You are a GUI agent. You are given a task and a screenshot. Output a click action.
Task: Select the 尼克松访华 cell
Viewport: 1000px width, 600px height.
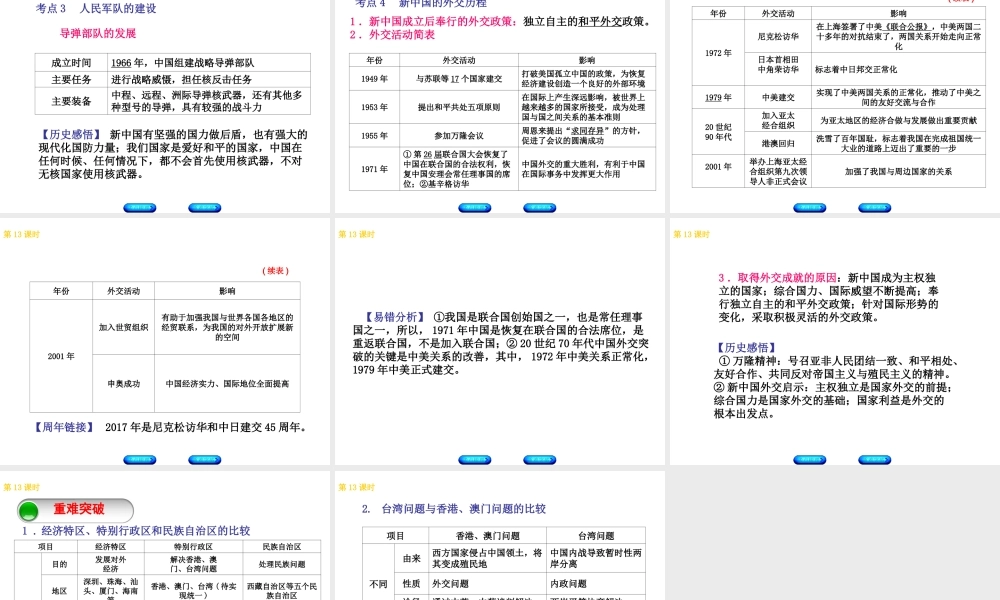[x=778, y=36]
